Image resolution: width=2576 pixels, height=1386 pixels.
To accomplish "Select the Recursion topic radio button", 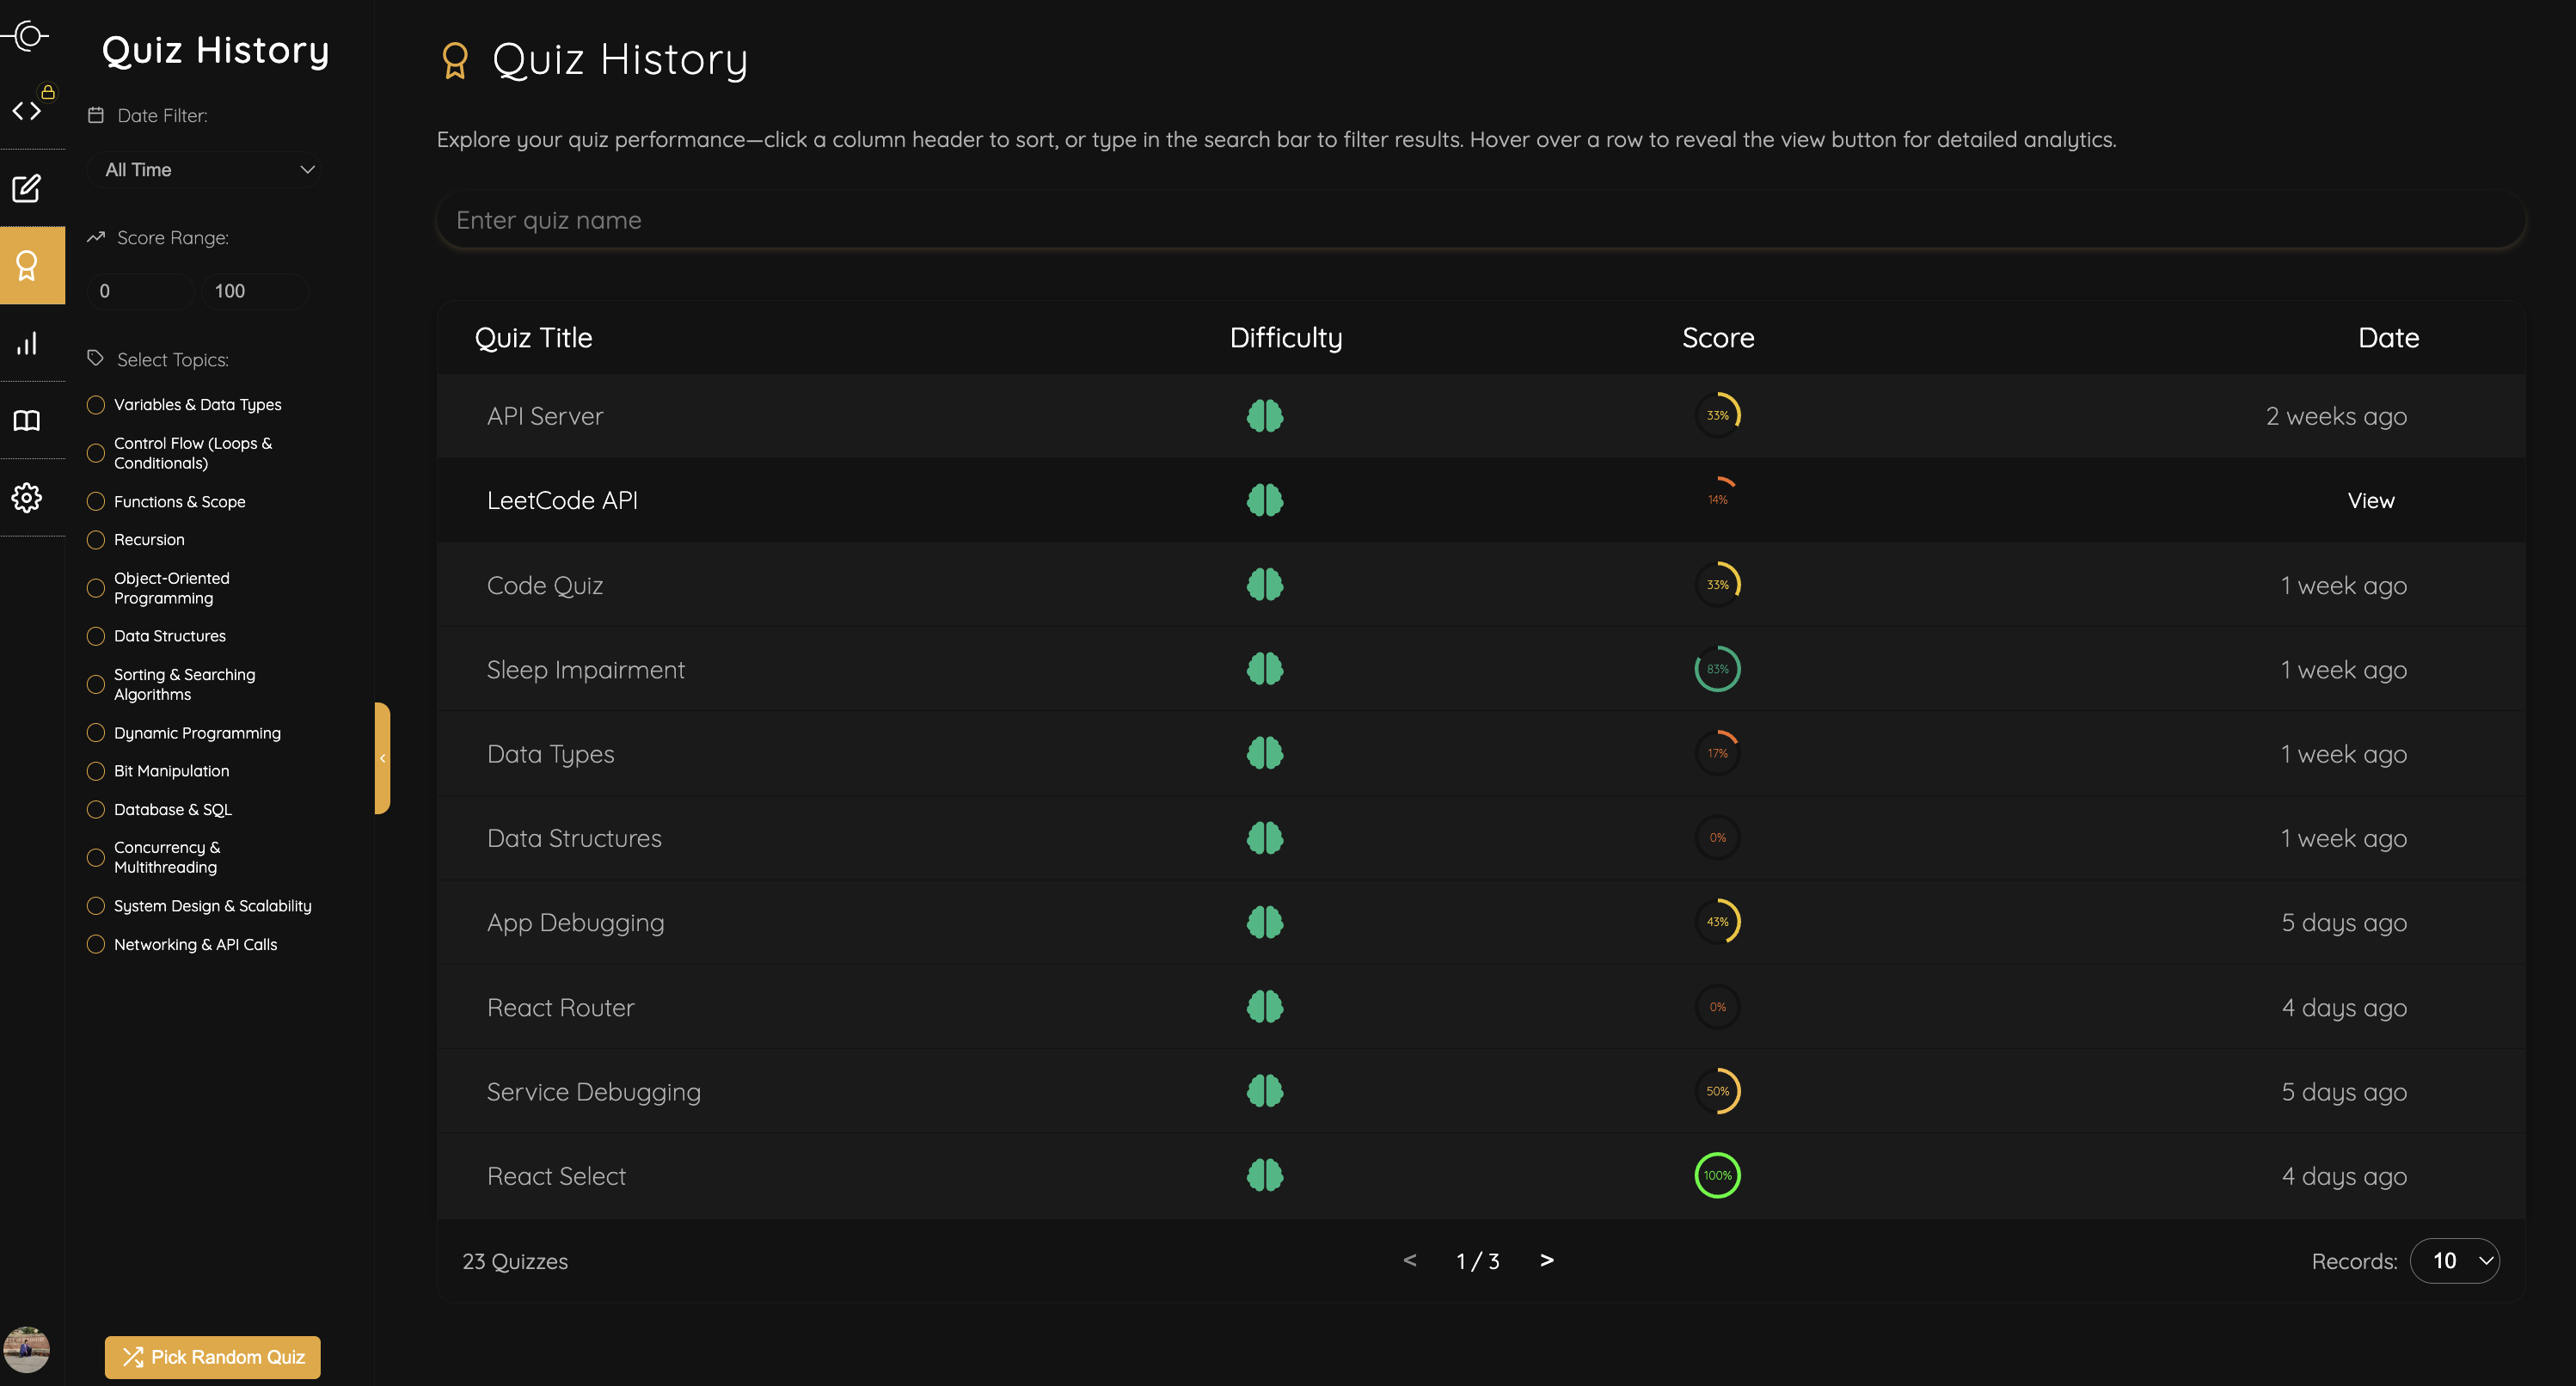I will coord(96,540).
